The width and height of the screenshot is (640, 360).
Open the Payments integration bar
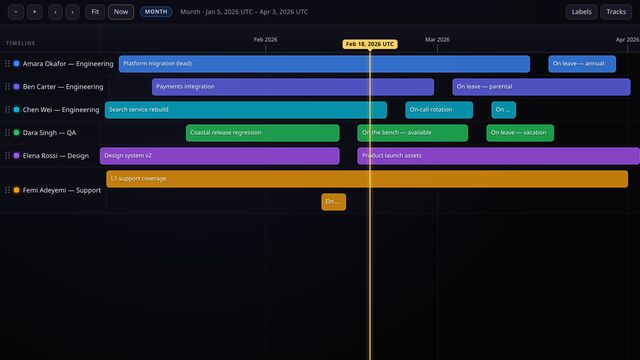tap(293, 87)
